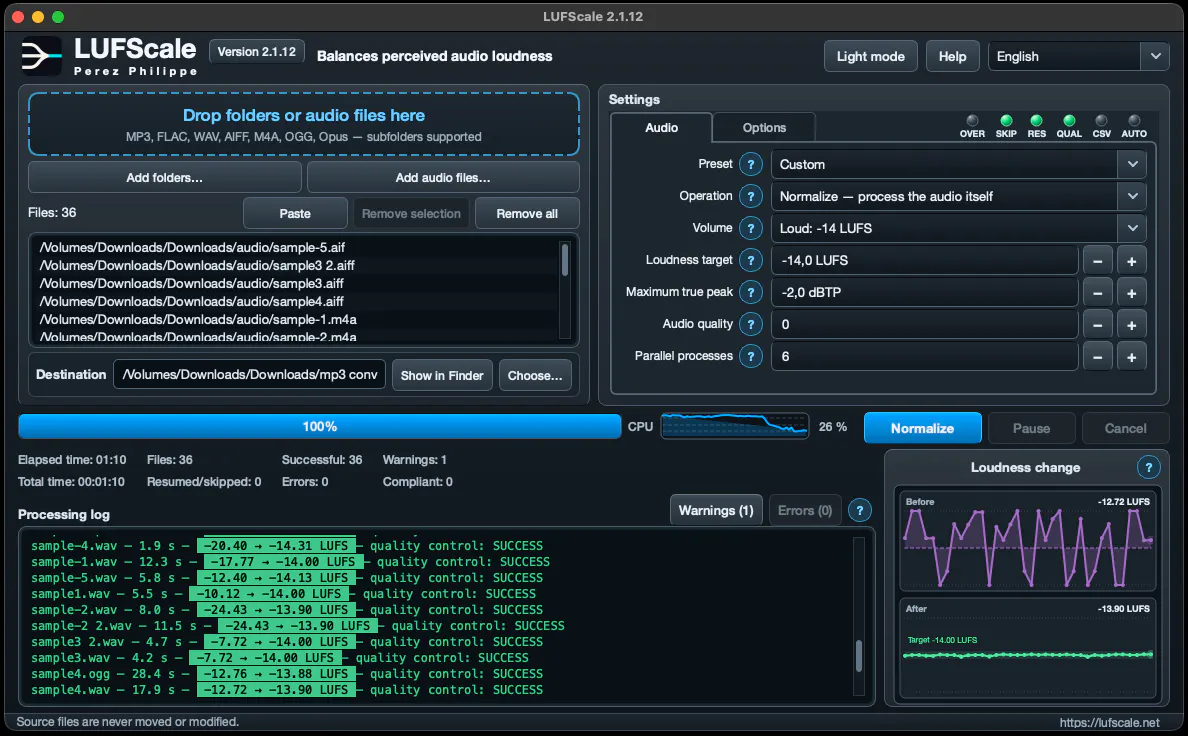Click the Version 2.1.12 badge
The image size is (1188, 736).
[x=257, y=52]
